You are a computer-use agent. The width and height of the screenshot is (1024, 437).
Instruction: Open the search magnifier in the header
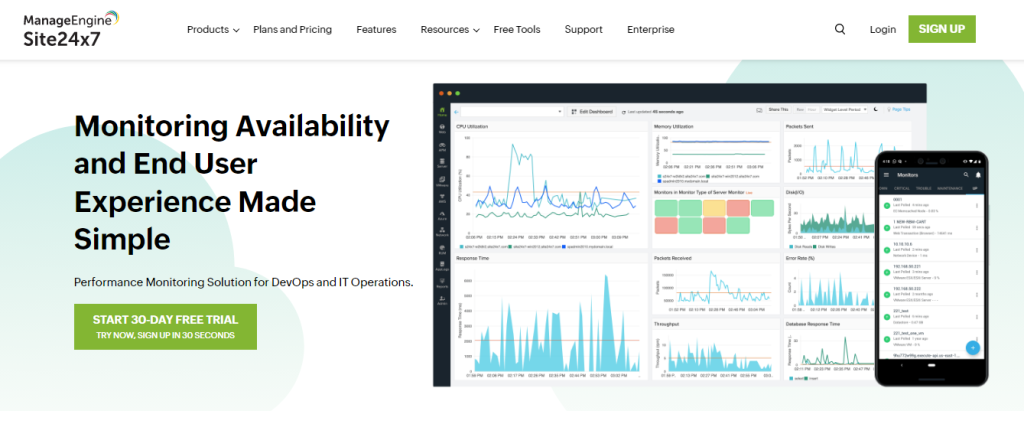[x=840, y=29]
